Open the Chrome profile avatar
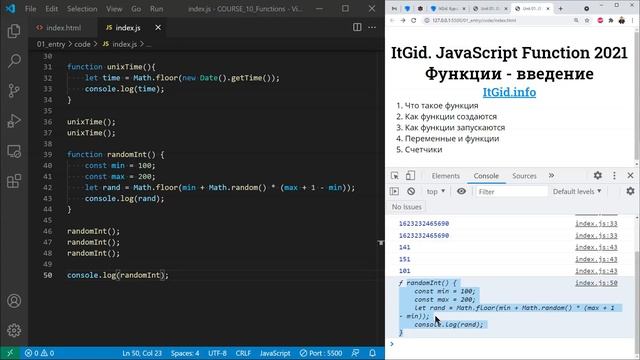The height and width of the screenshot is (360, 640). pos(622,20)
